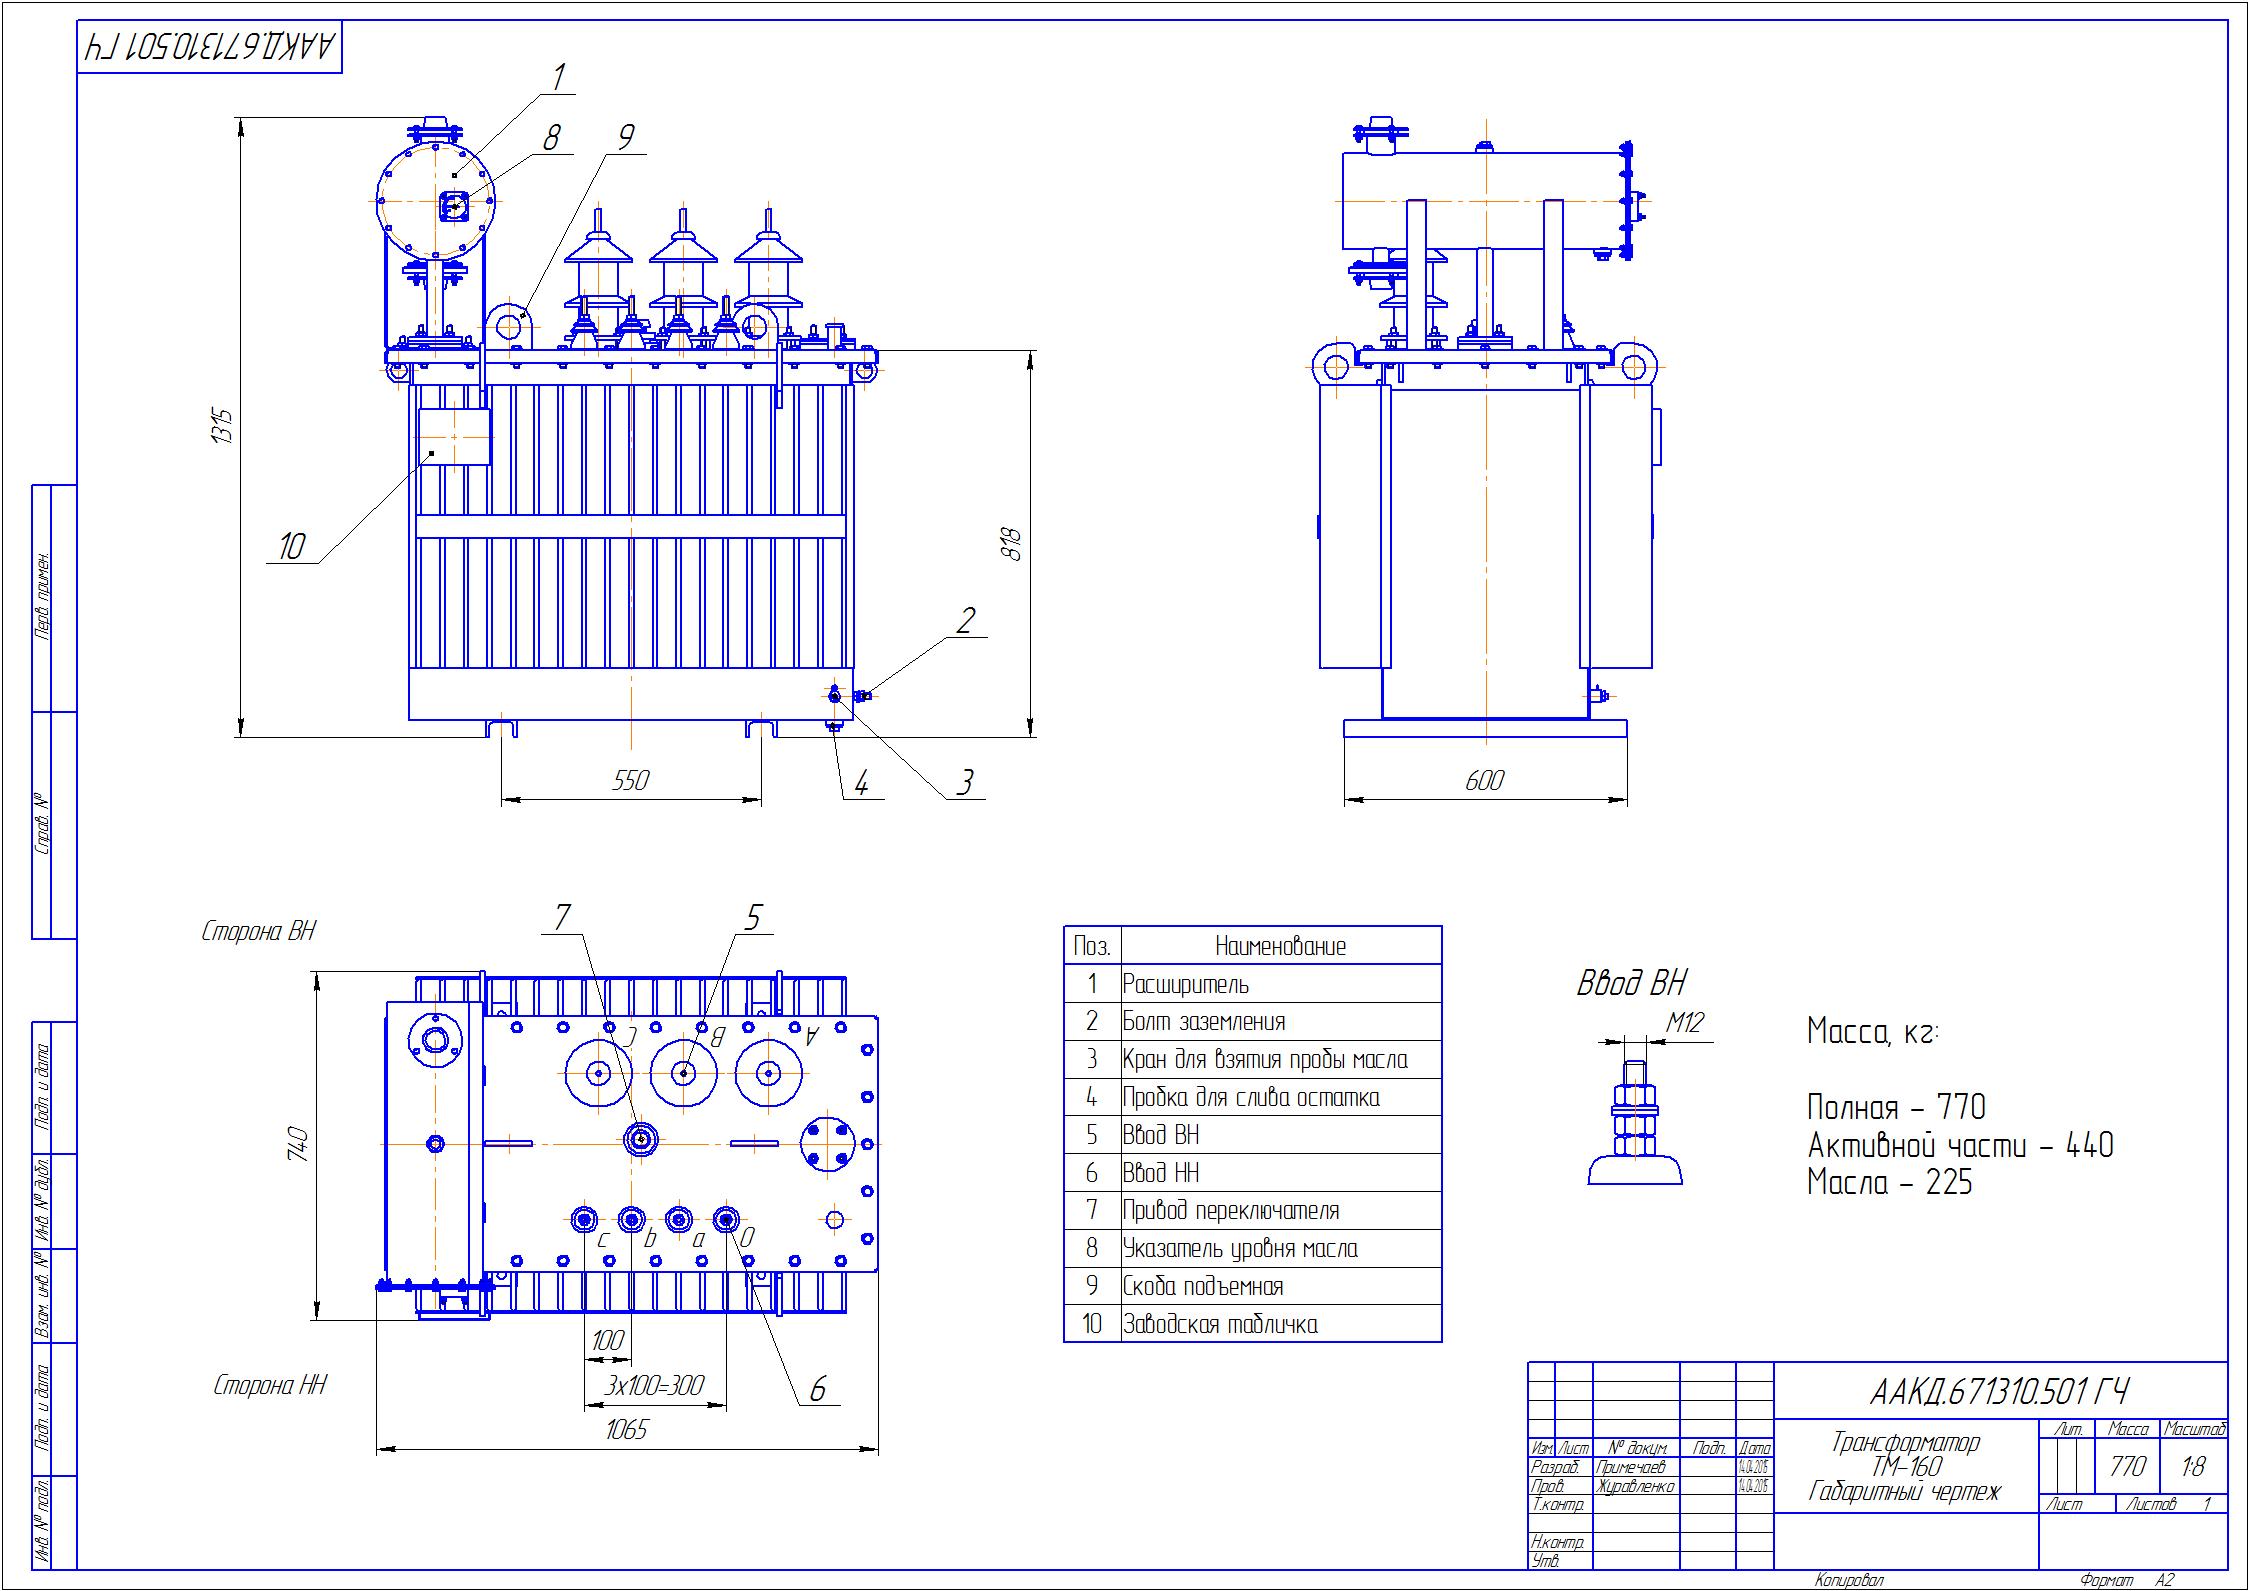The image size is (2249, 1591).
Task: Click 'Кран для взятия пробы масла' row
Action: pyautogui.click(x=1253, y=1060)
